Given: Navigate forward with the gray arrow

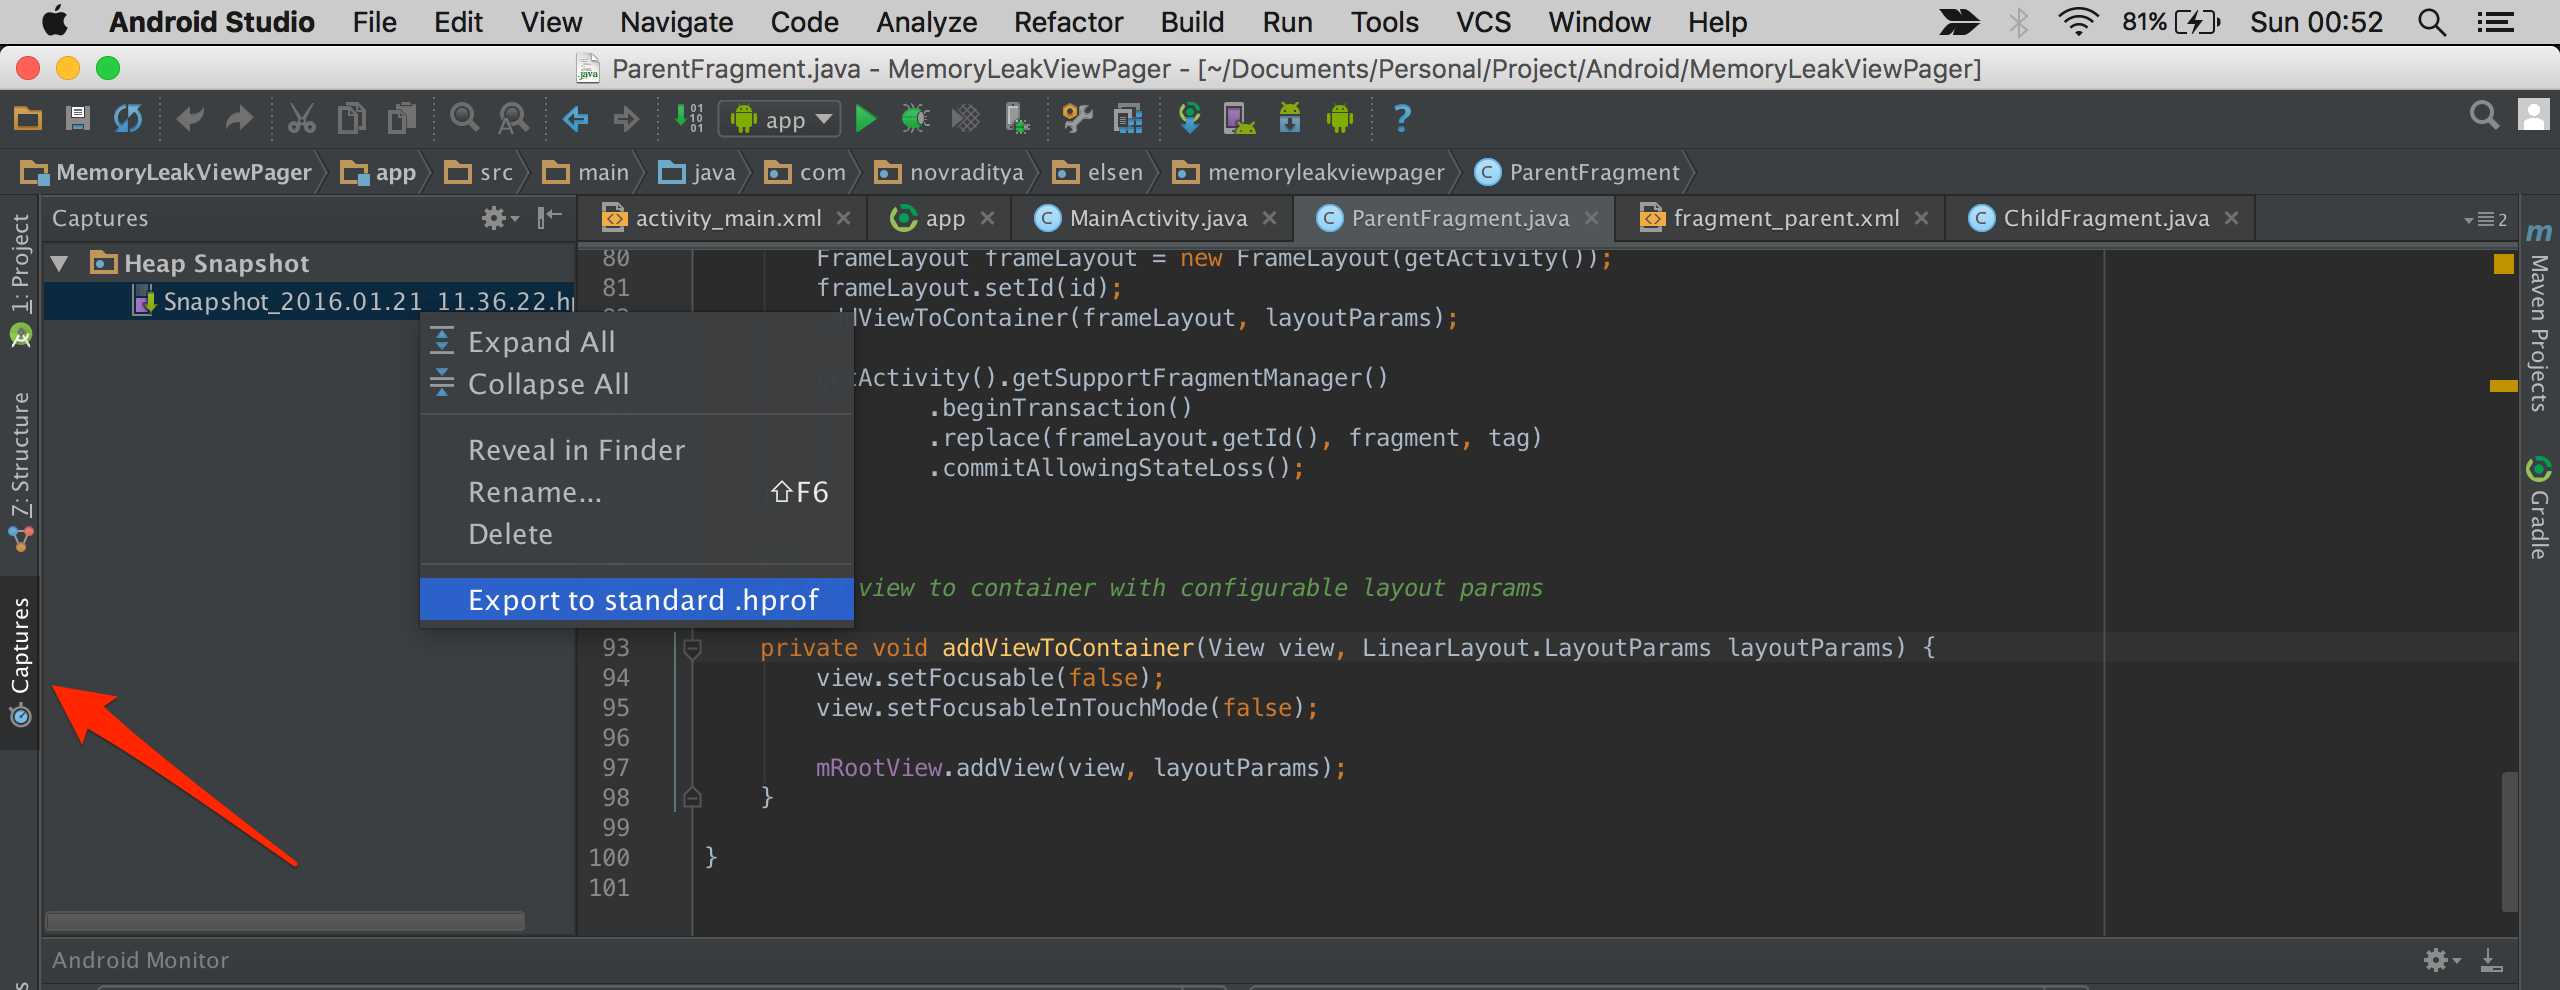Looking at the screenshot, I should [x=626, y=119].
